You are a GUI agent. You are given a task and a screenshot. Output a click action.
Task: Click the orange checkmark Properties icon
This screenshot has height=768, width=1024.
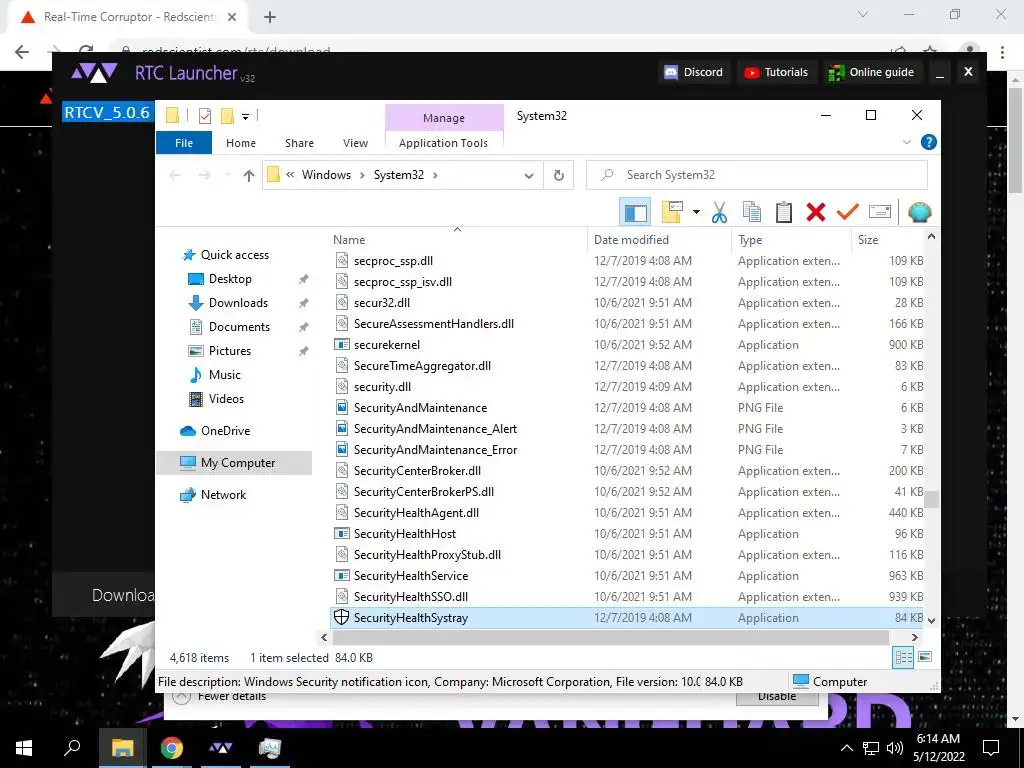[848, 212]
